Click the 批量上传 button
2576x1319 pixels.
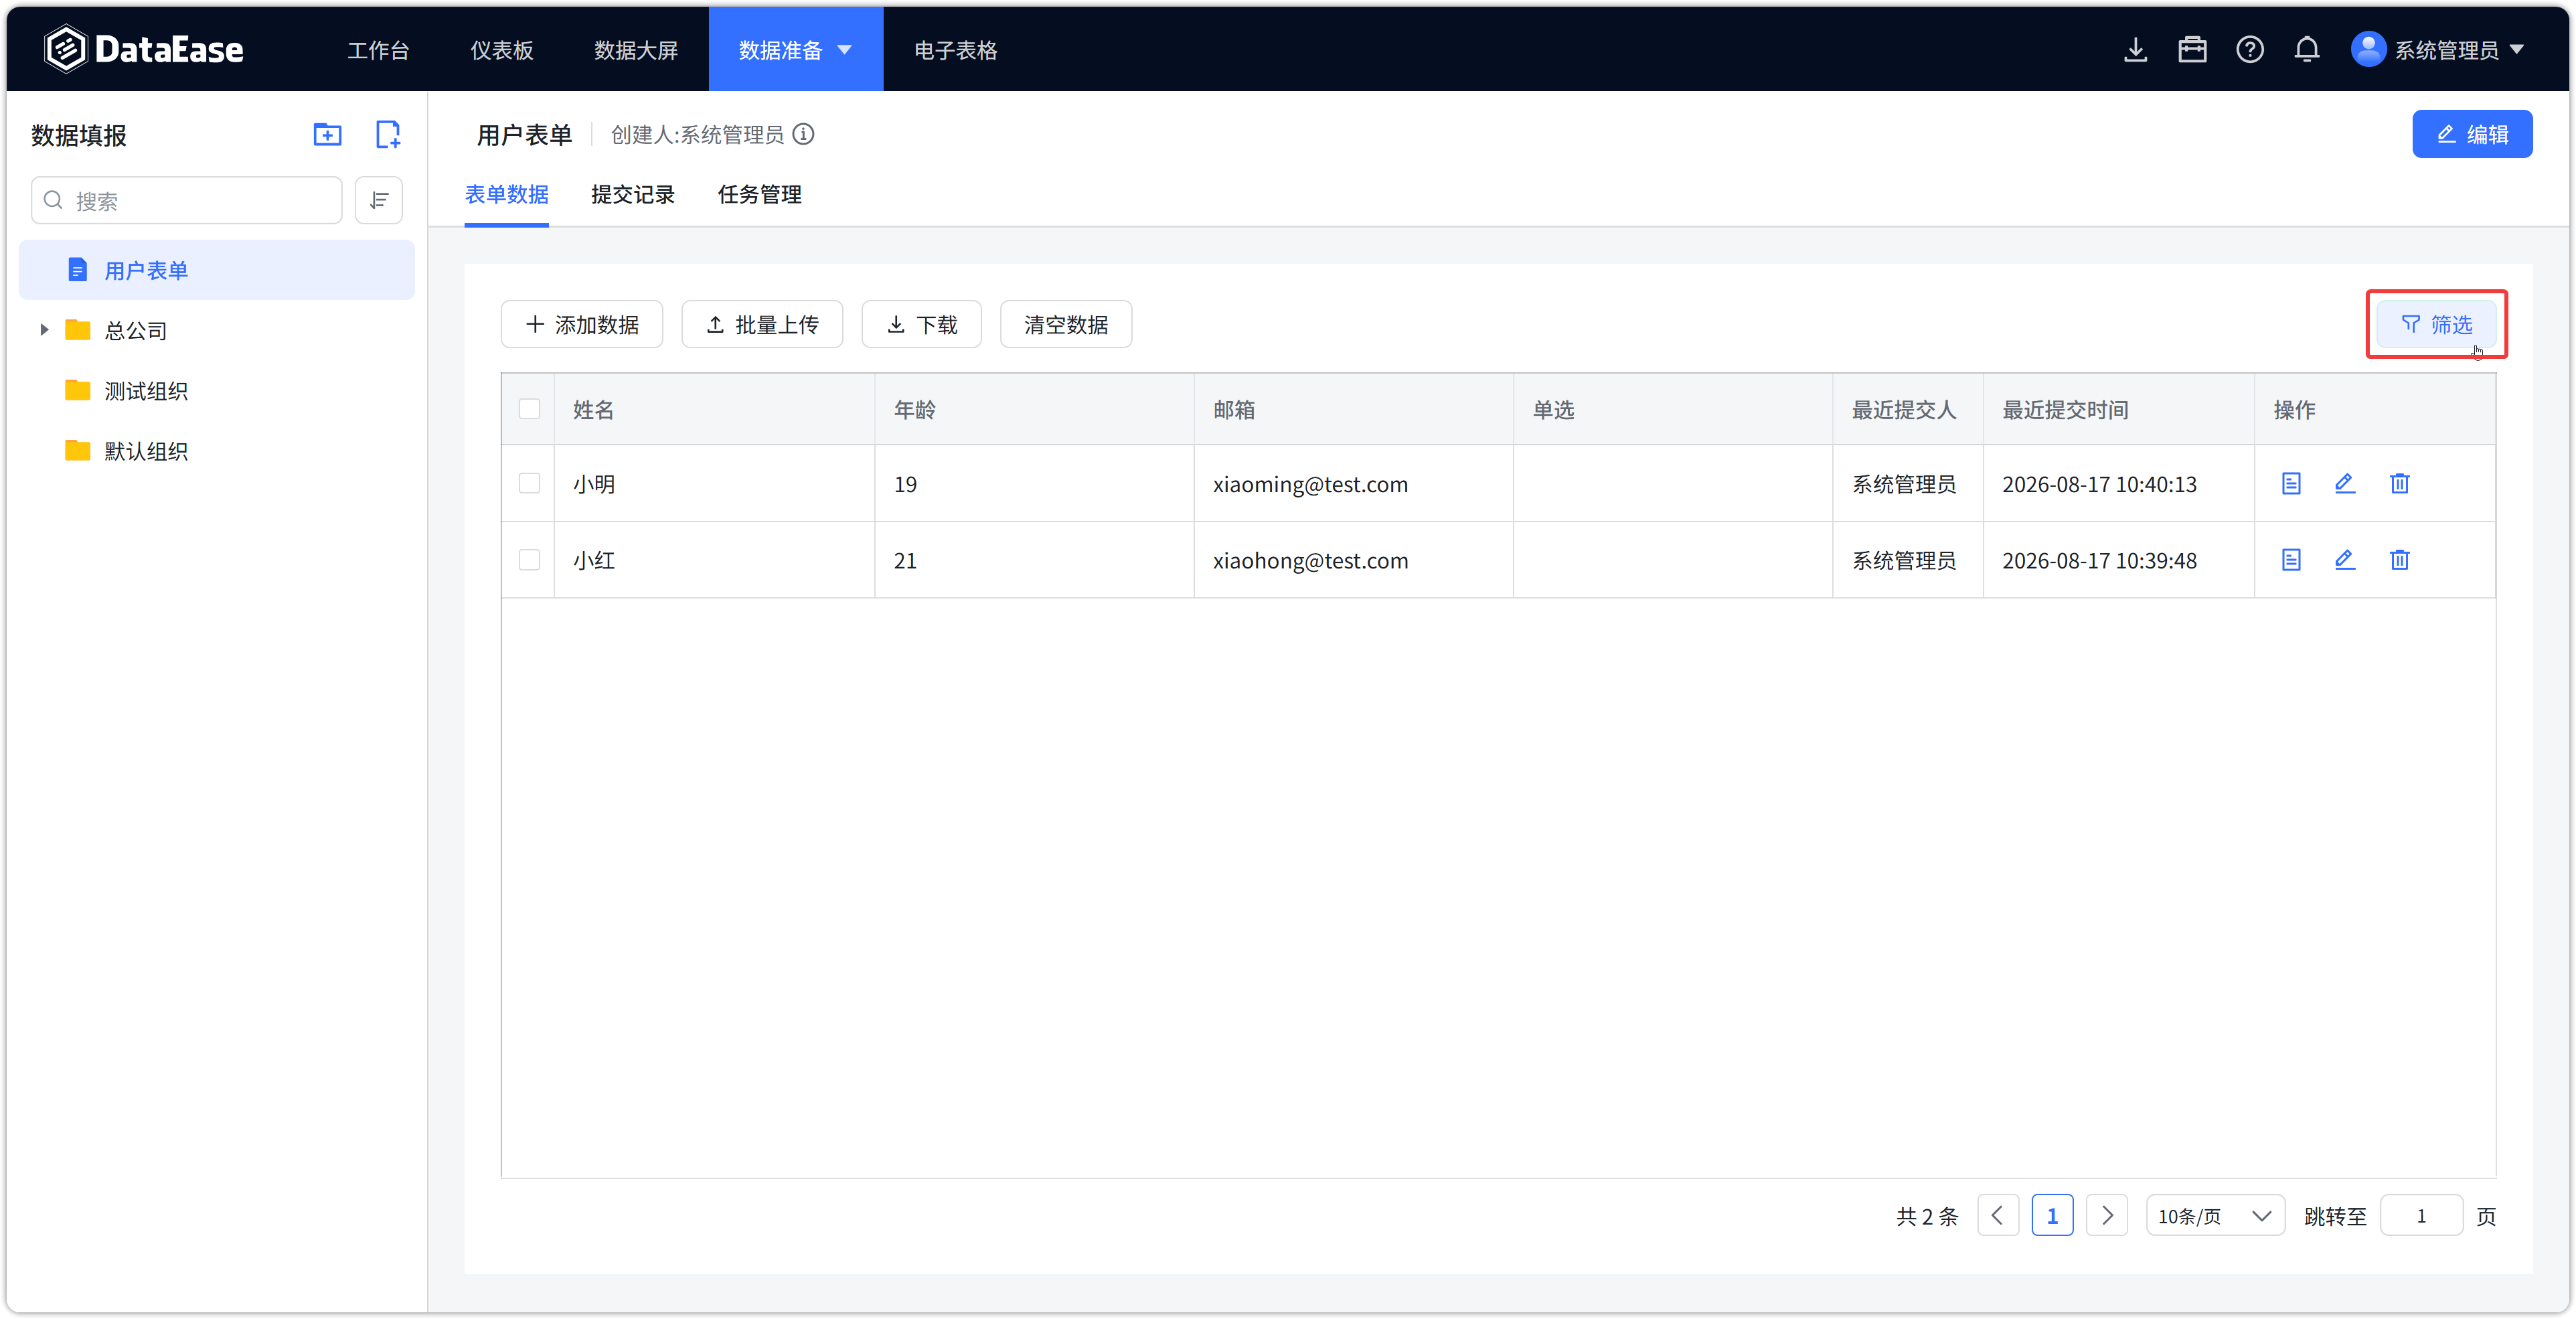coord(761,324)
